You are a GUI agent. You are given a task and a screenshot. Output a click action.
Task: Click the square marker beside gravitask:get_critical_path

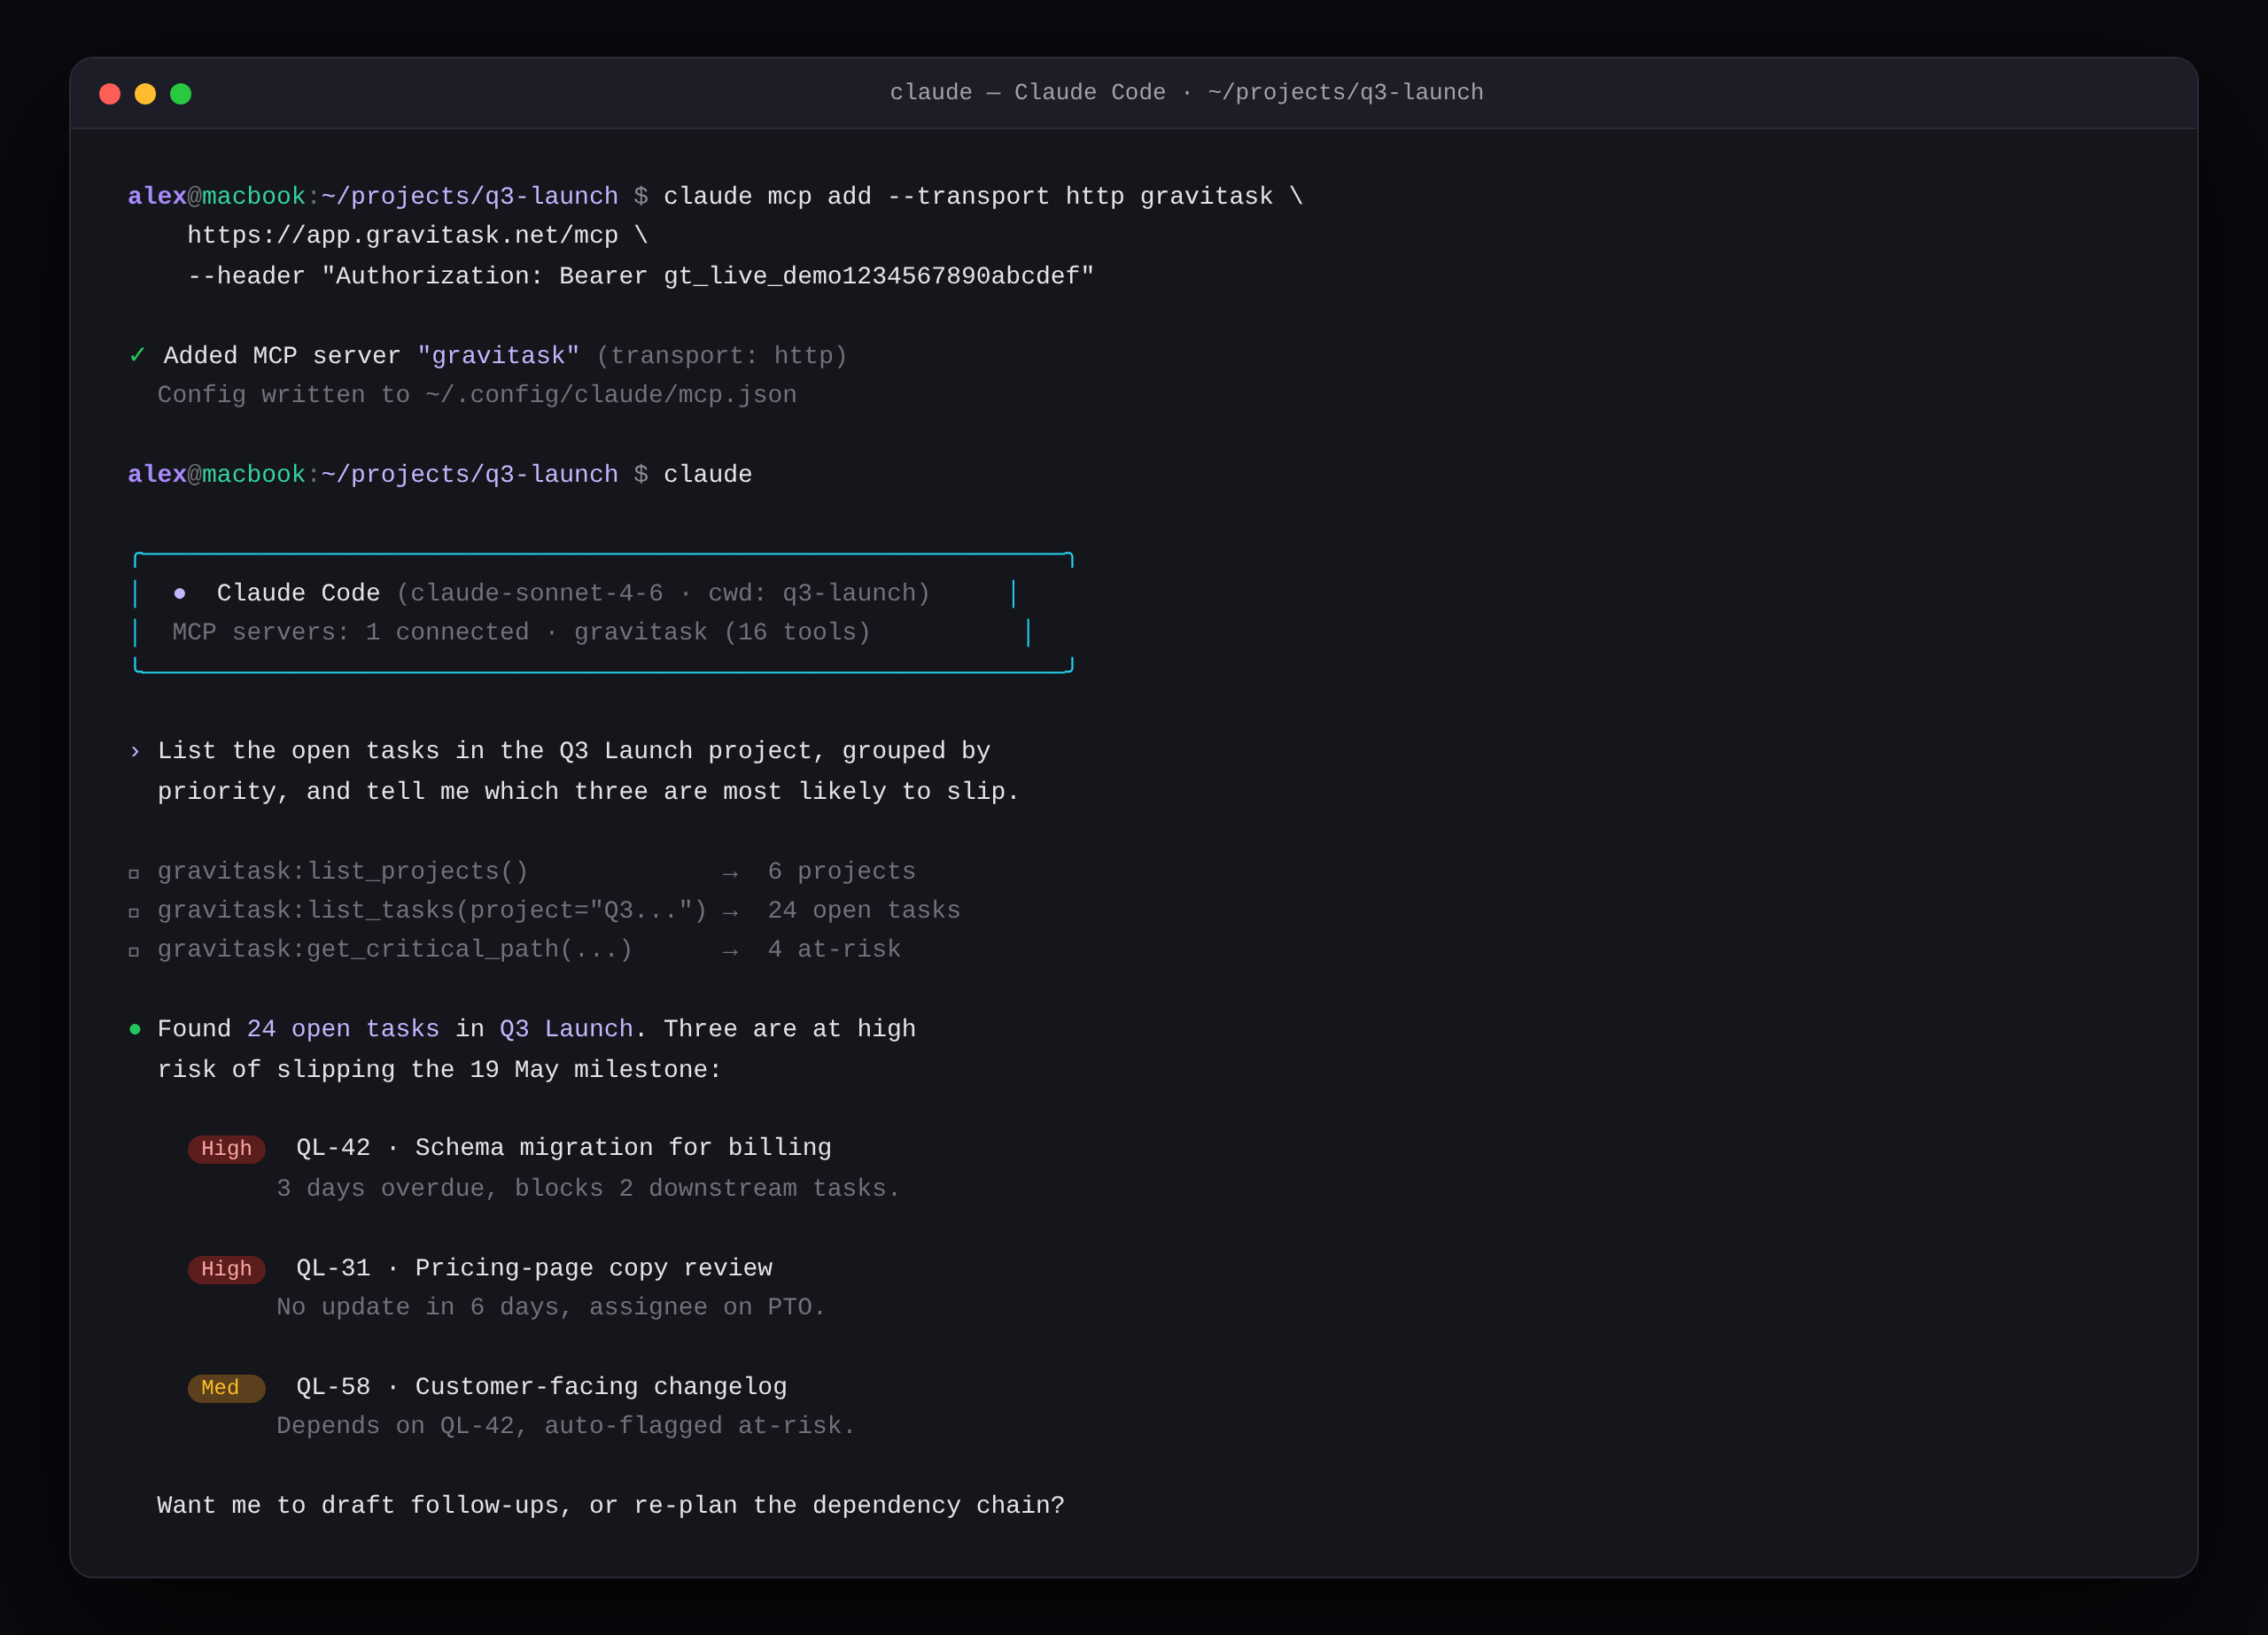coord(134,951)
